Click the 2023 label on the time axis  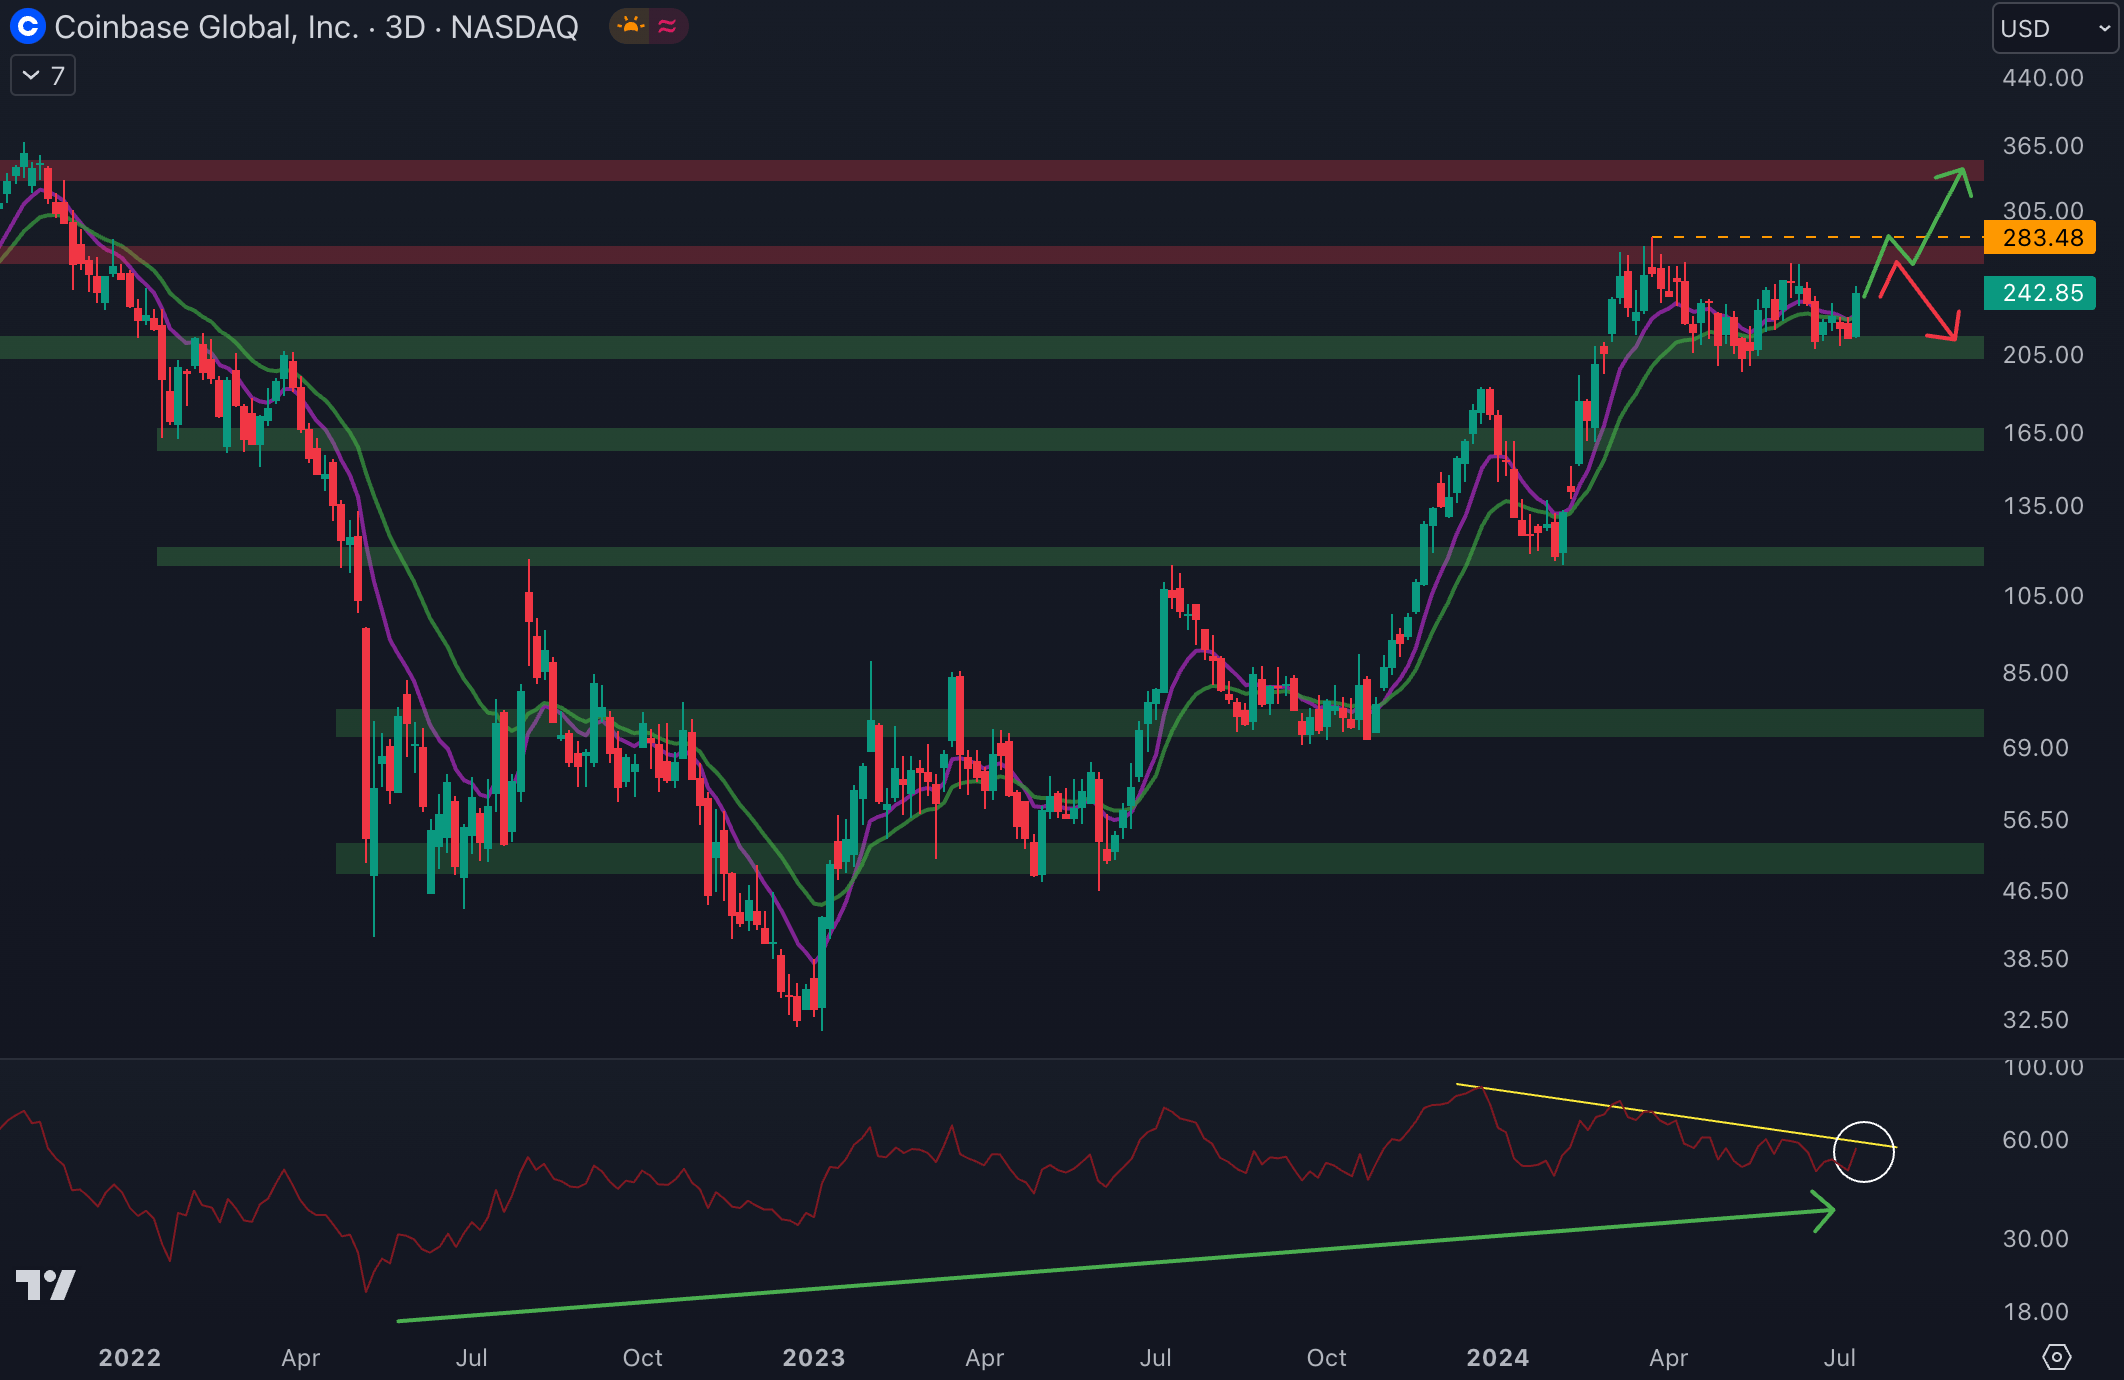coord(813,1357)
